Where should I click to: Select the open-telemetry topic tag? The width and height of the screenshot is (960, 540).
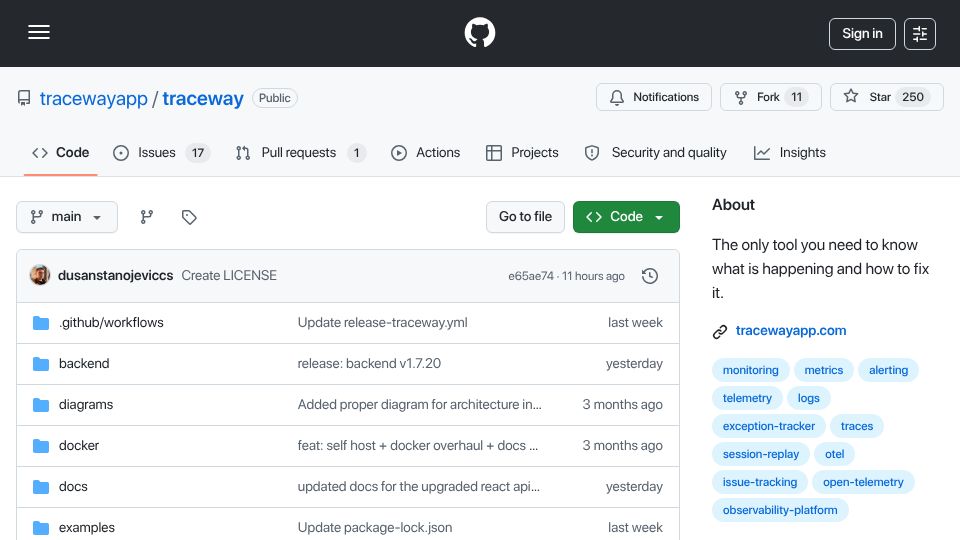pos(863,482)
